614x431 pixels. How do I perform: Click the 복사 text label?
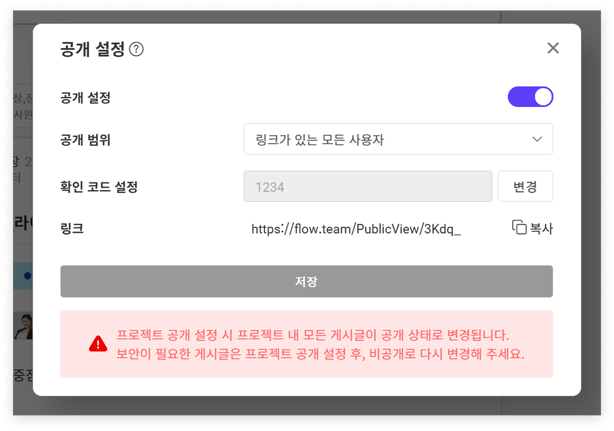coord(541,228)
